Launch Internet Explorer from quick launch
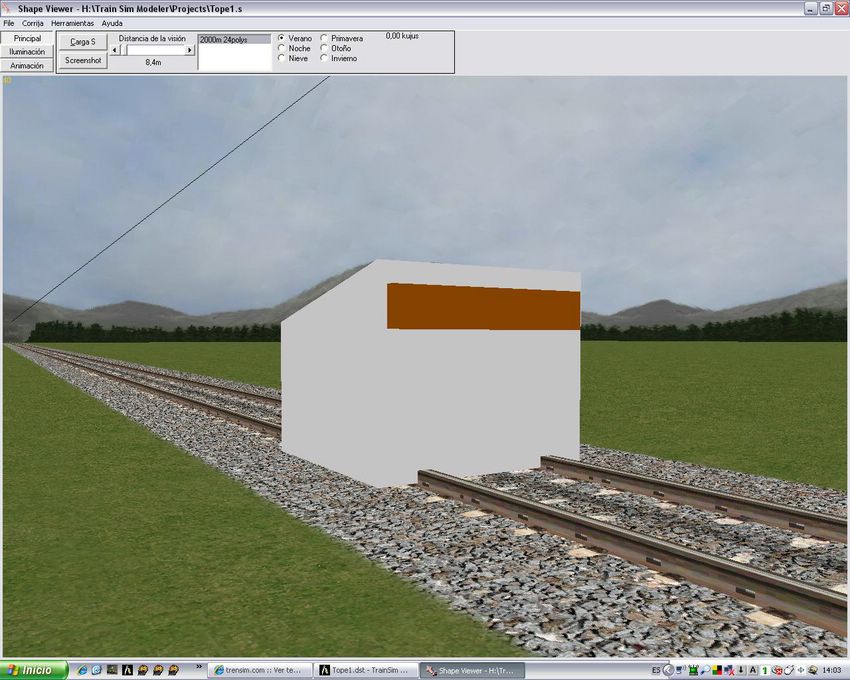The width and height of the screenshot is (850, 680). coord(81,670)
